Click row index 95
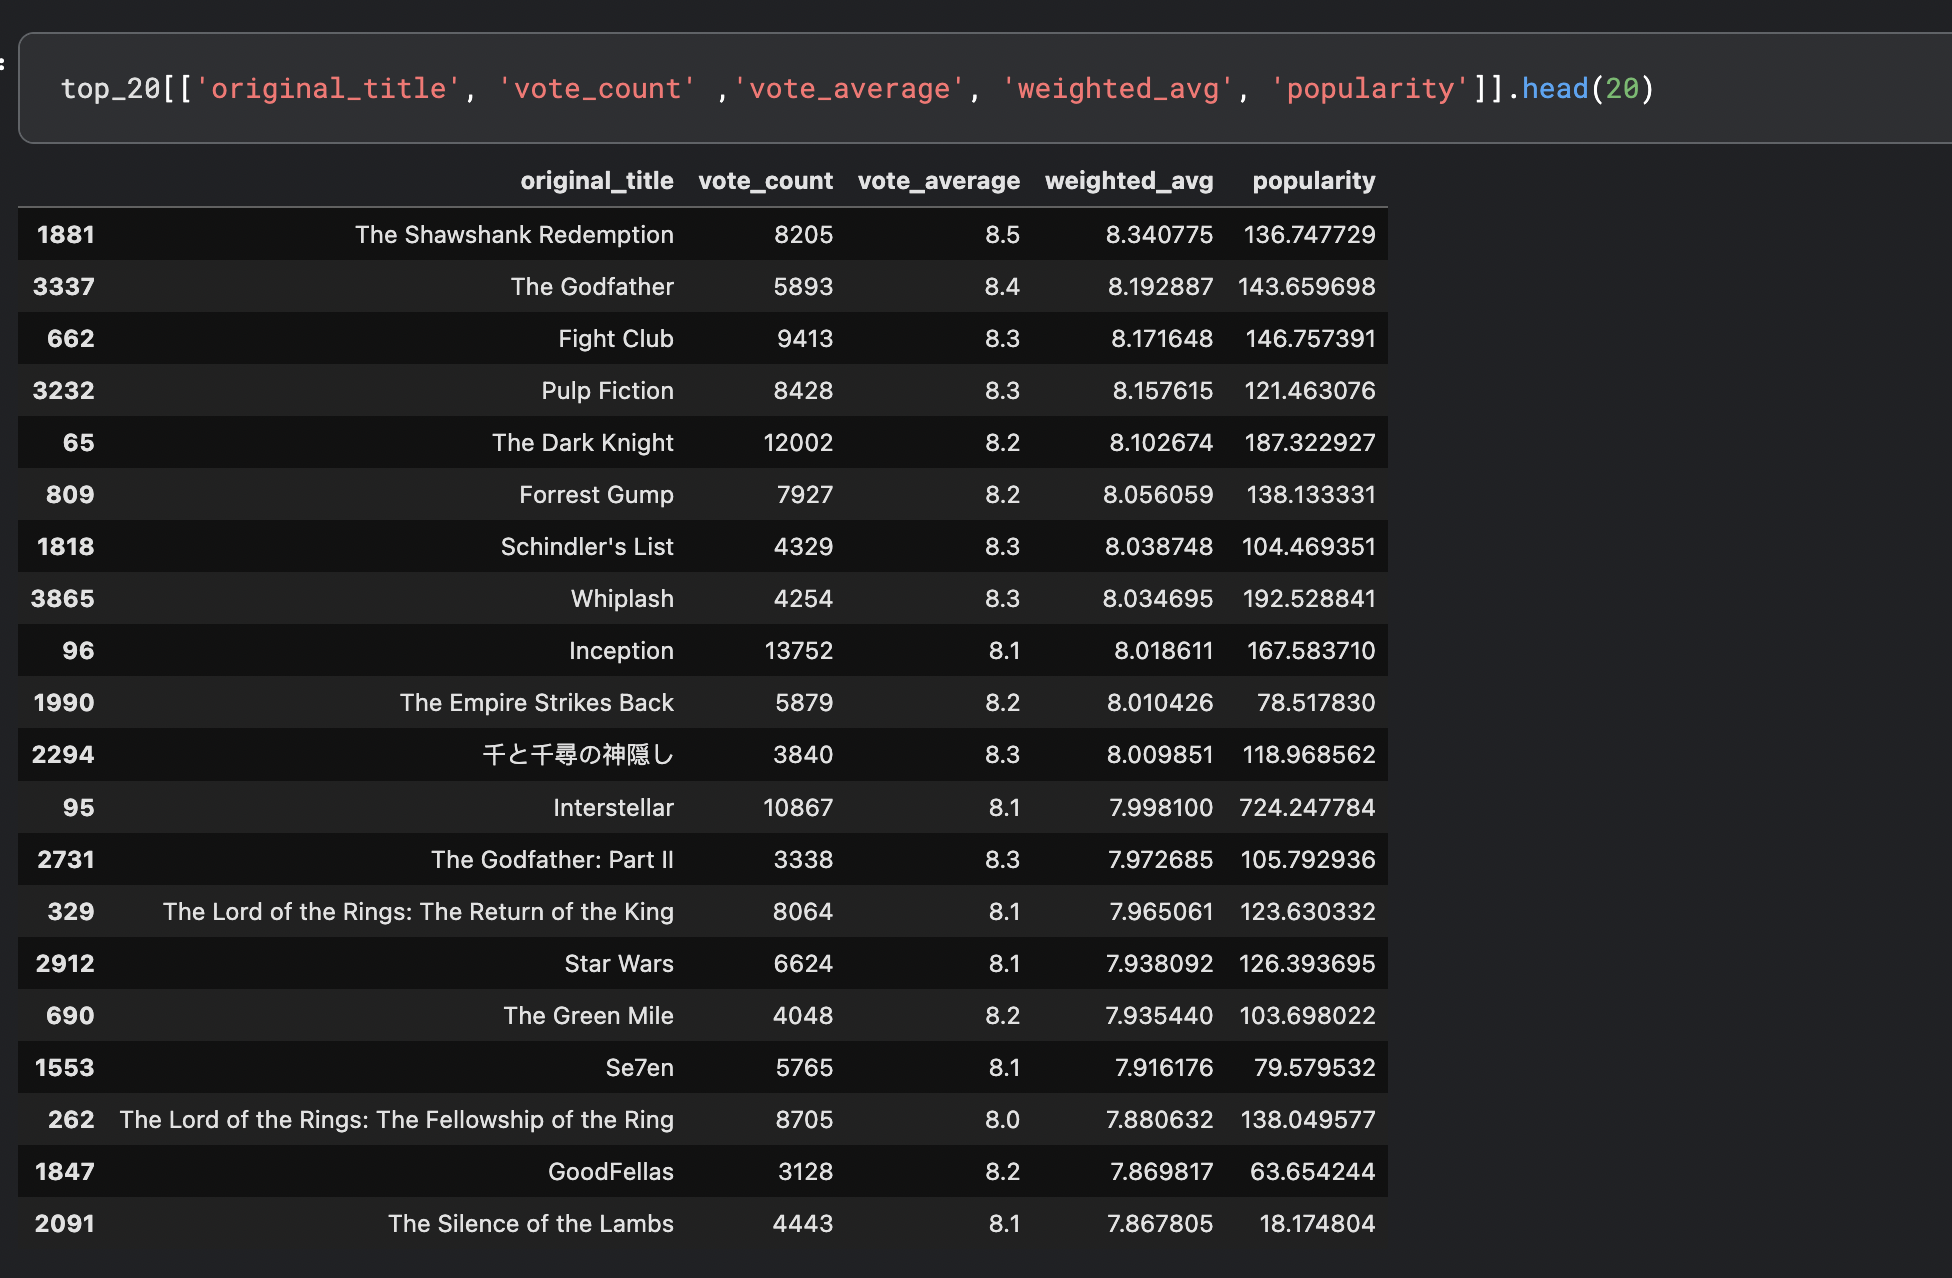 (78, 808)
